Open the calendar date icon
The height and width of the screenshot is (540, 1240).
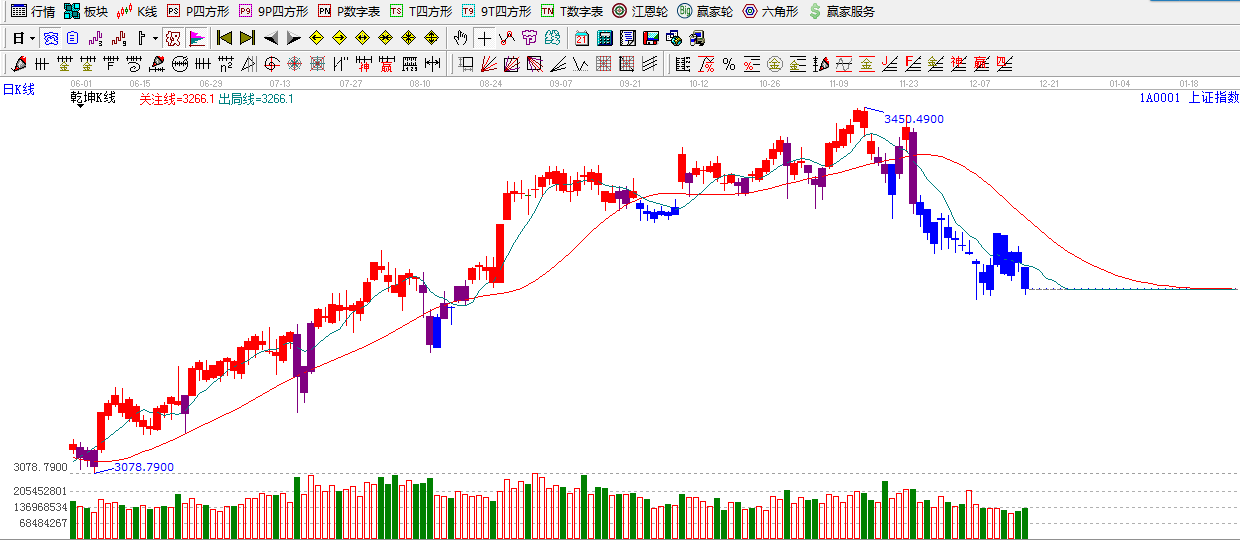coord(582,38)
